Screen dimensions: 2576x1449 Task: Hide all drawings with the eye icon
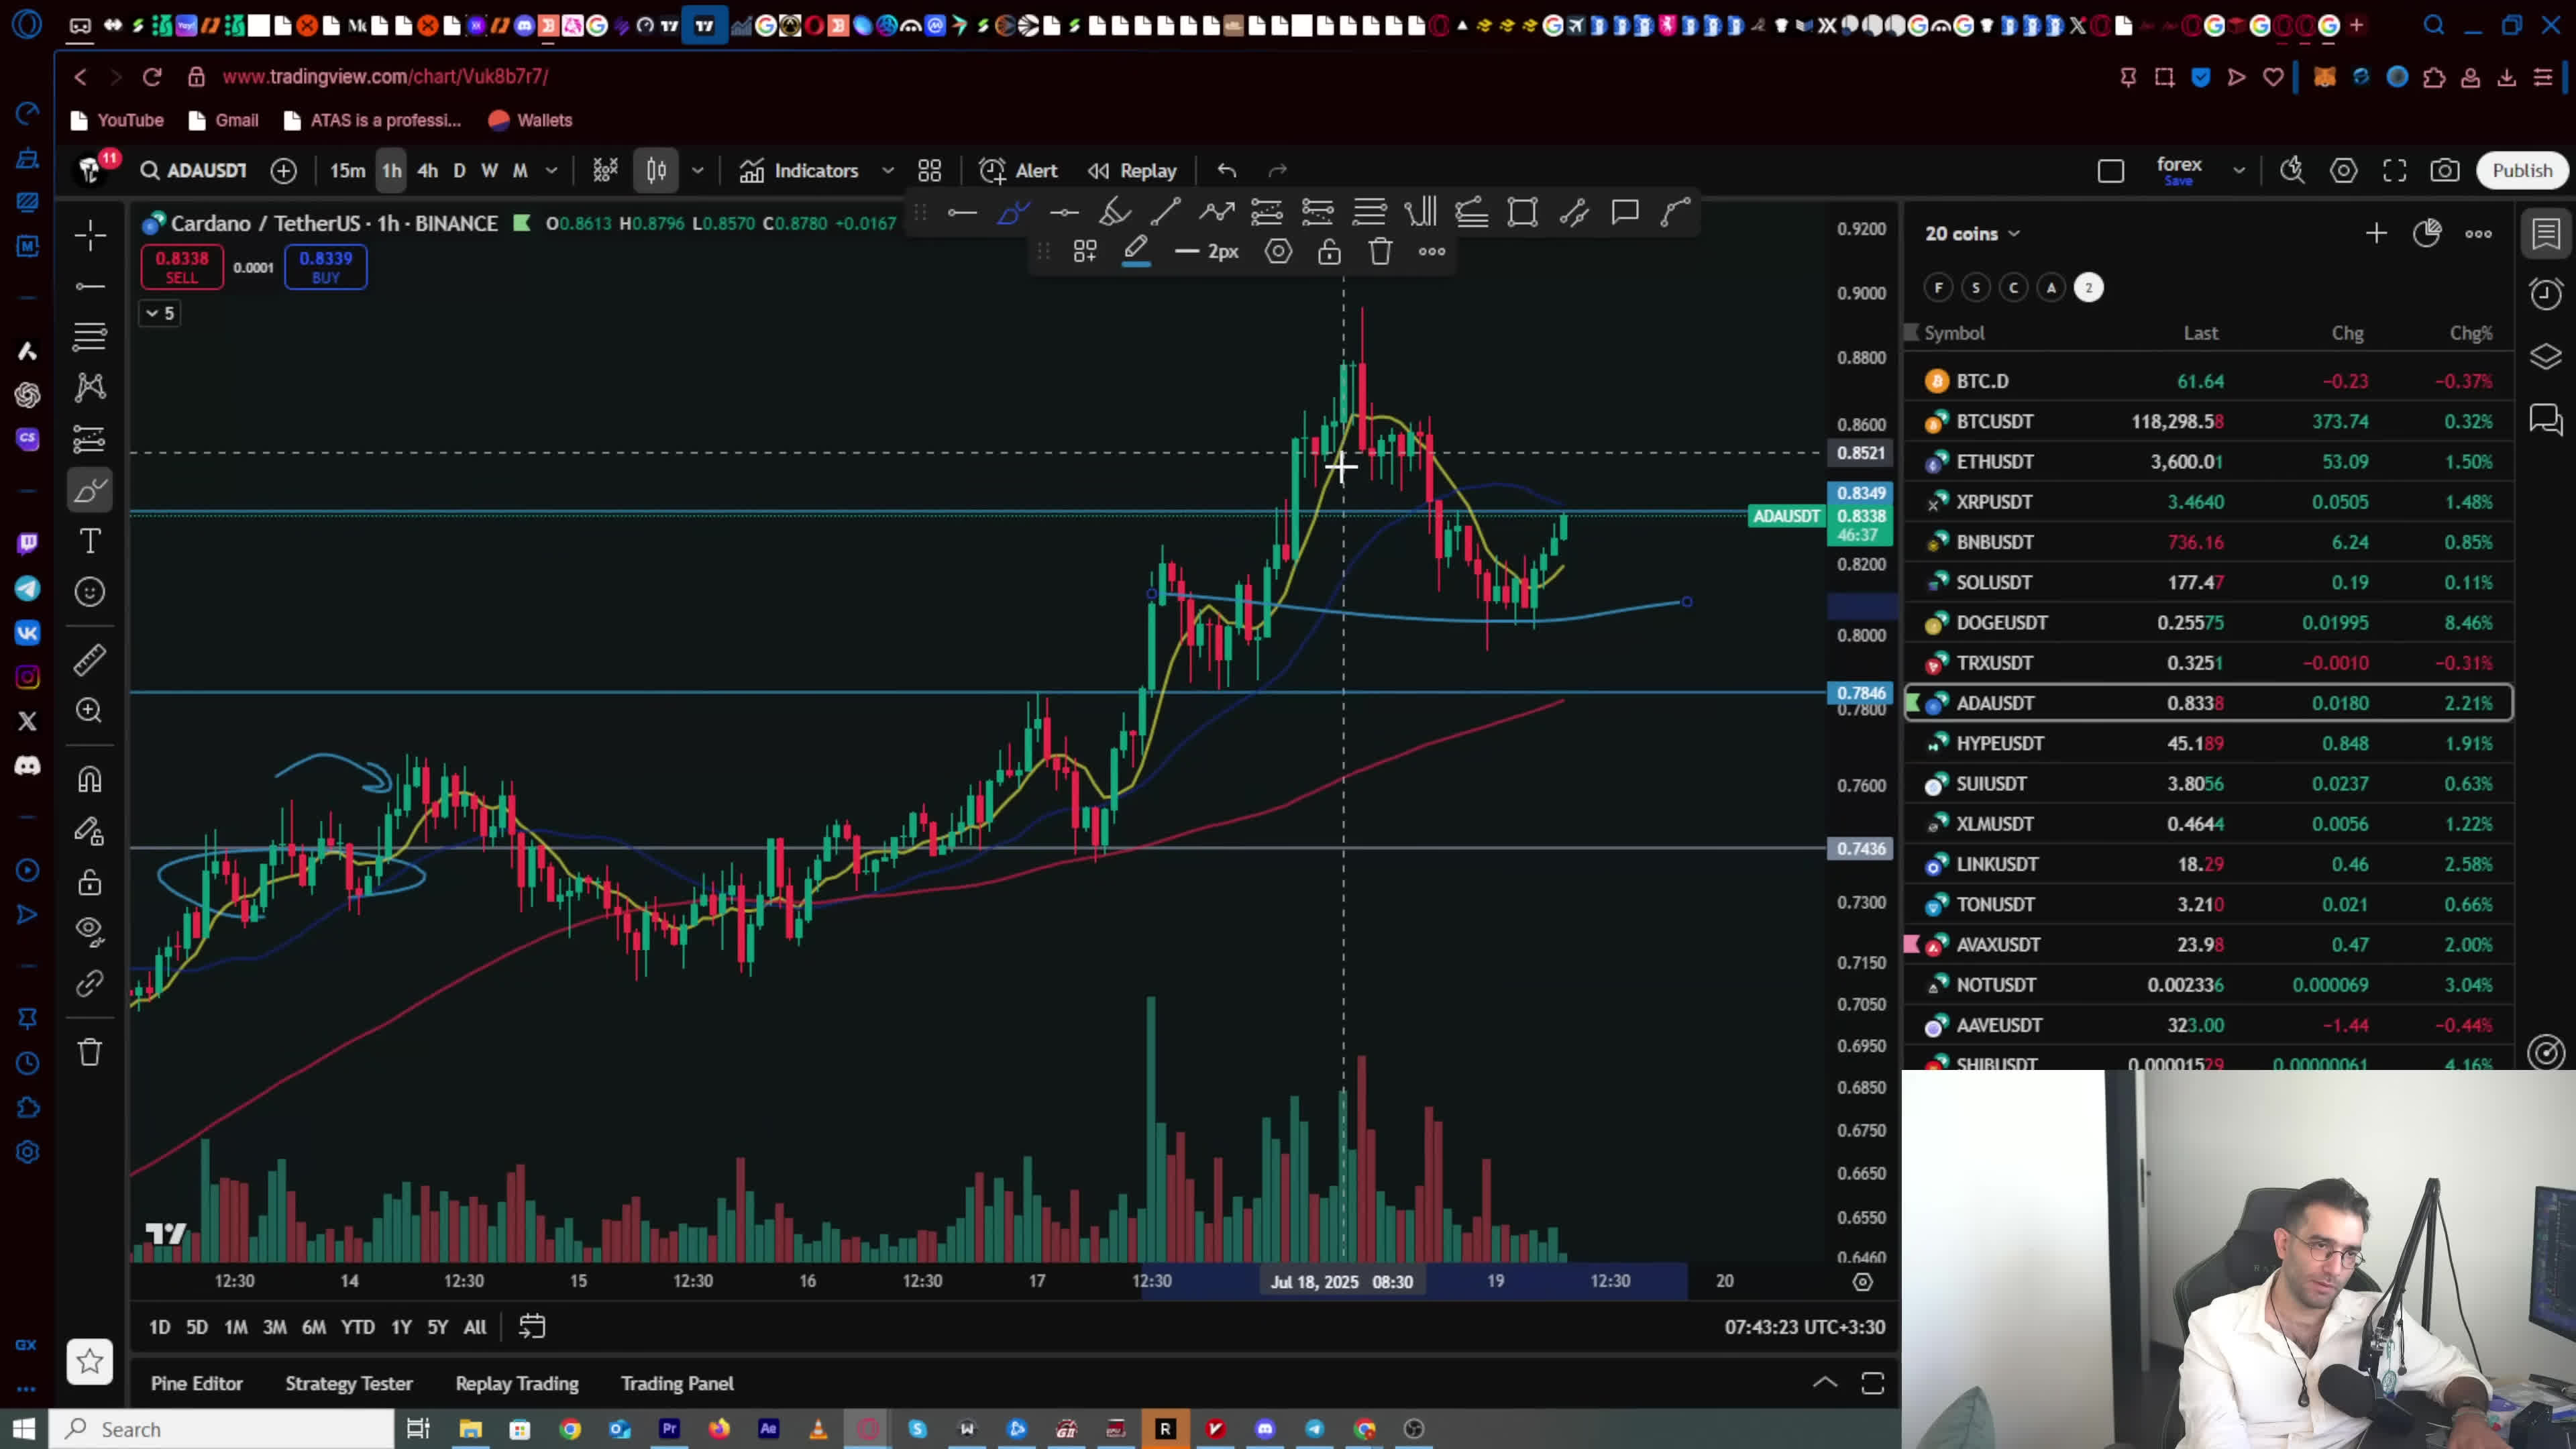pos(90,932)
